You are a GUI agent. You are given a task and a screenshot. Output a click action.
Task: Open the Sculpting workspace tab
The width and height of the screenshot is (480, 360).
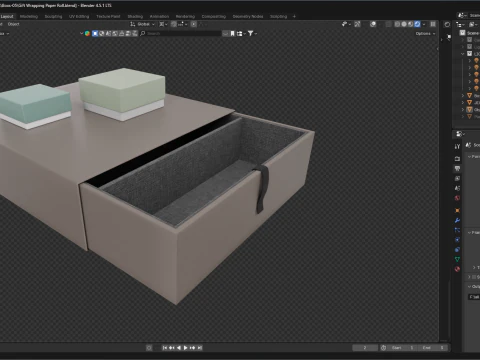pyautogui.click(x=53, y=16)
